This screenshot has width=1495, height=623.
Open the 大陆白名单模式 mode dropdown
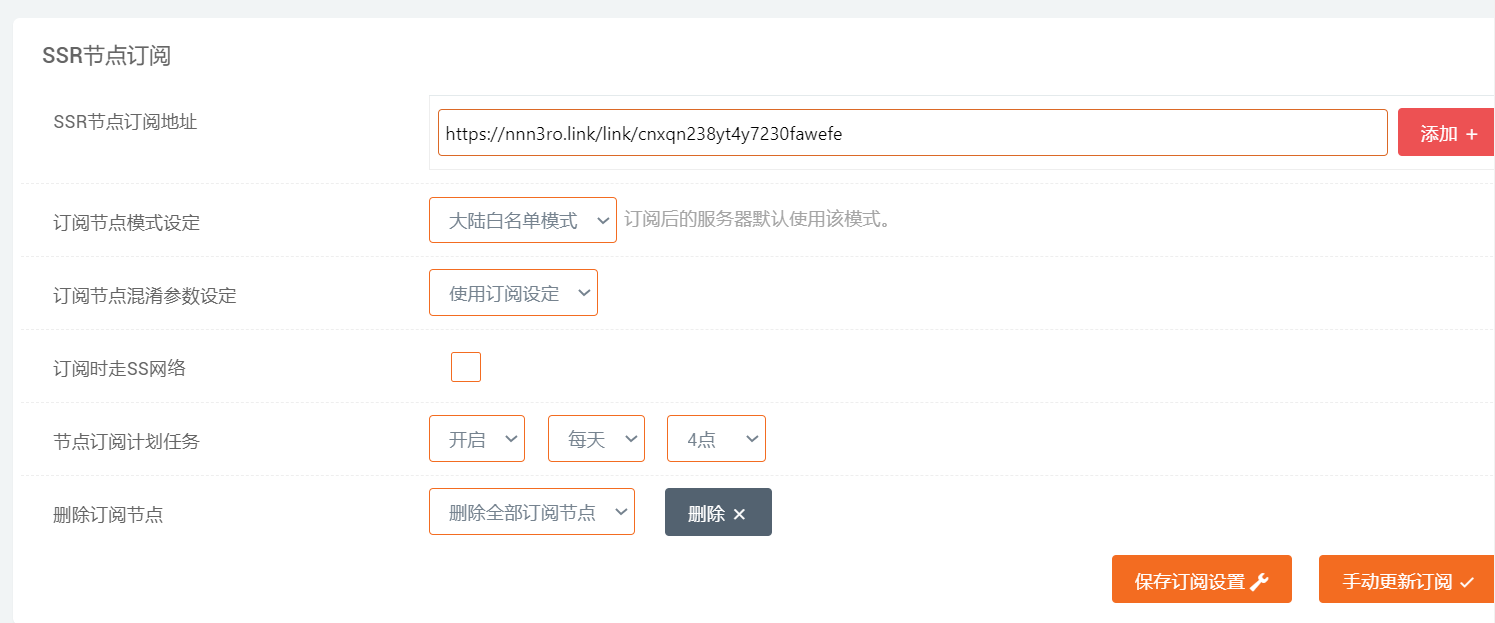pyautogui.click(x=522, y=220)
